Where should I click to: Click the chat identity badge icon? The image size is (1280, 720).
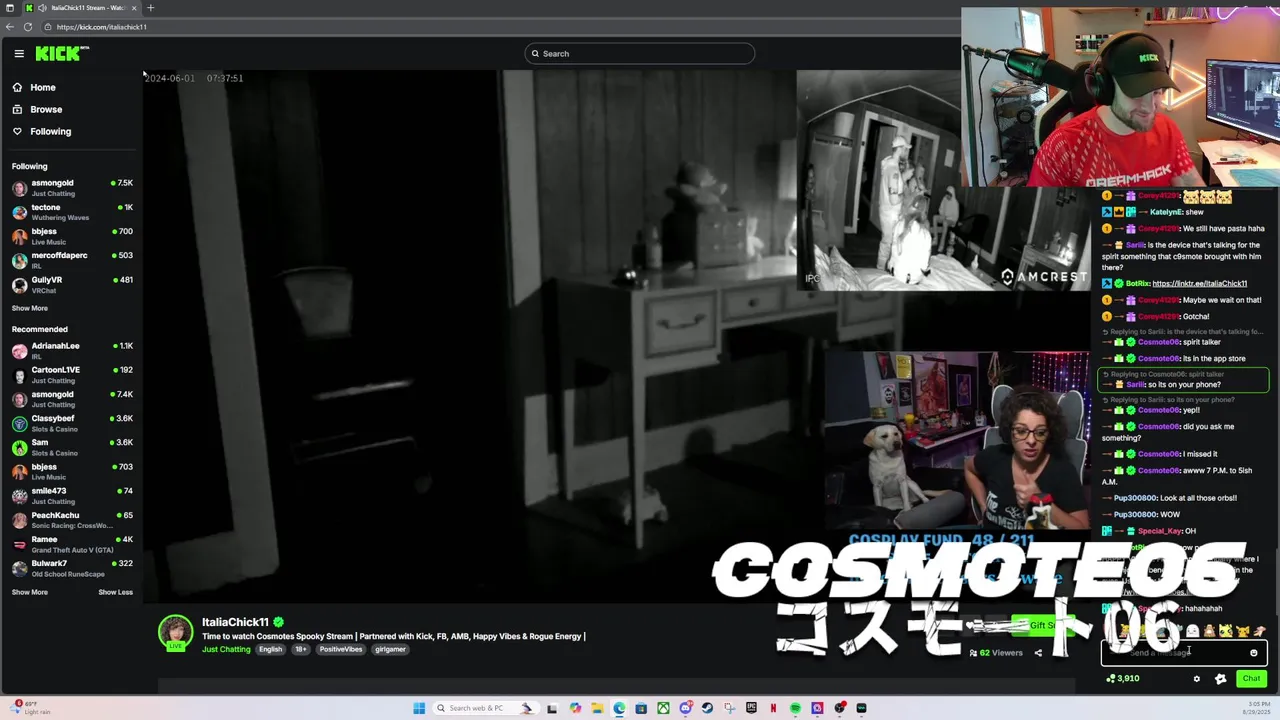(1221, 679)
